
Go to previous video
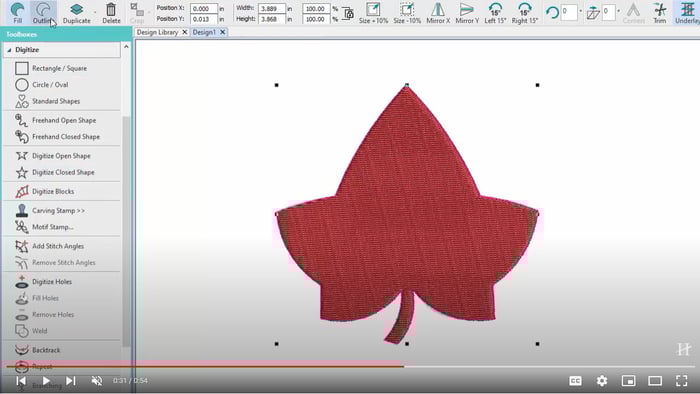click(21, 381)
